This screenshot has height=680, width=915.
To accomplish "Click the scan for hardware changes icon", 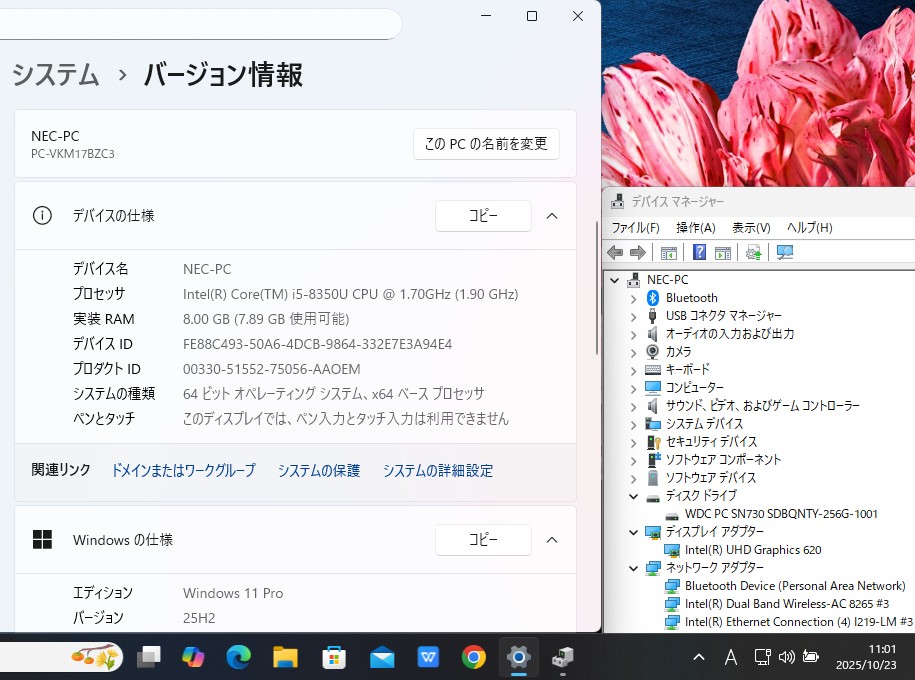I will [785, 253].
